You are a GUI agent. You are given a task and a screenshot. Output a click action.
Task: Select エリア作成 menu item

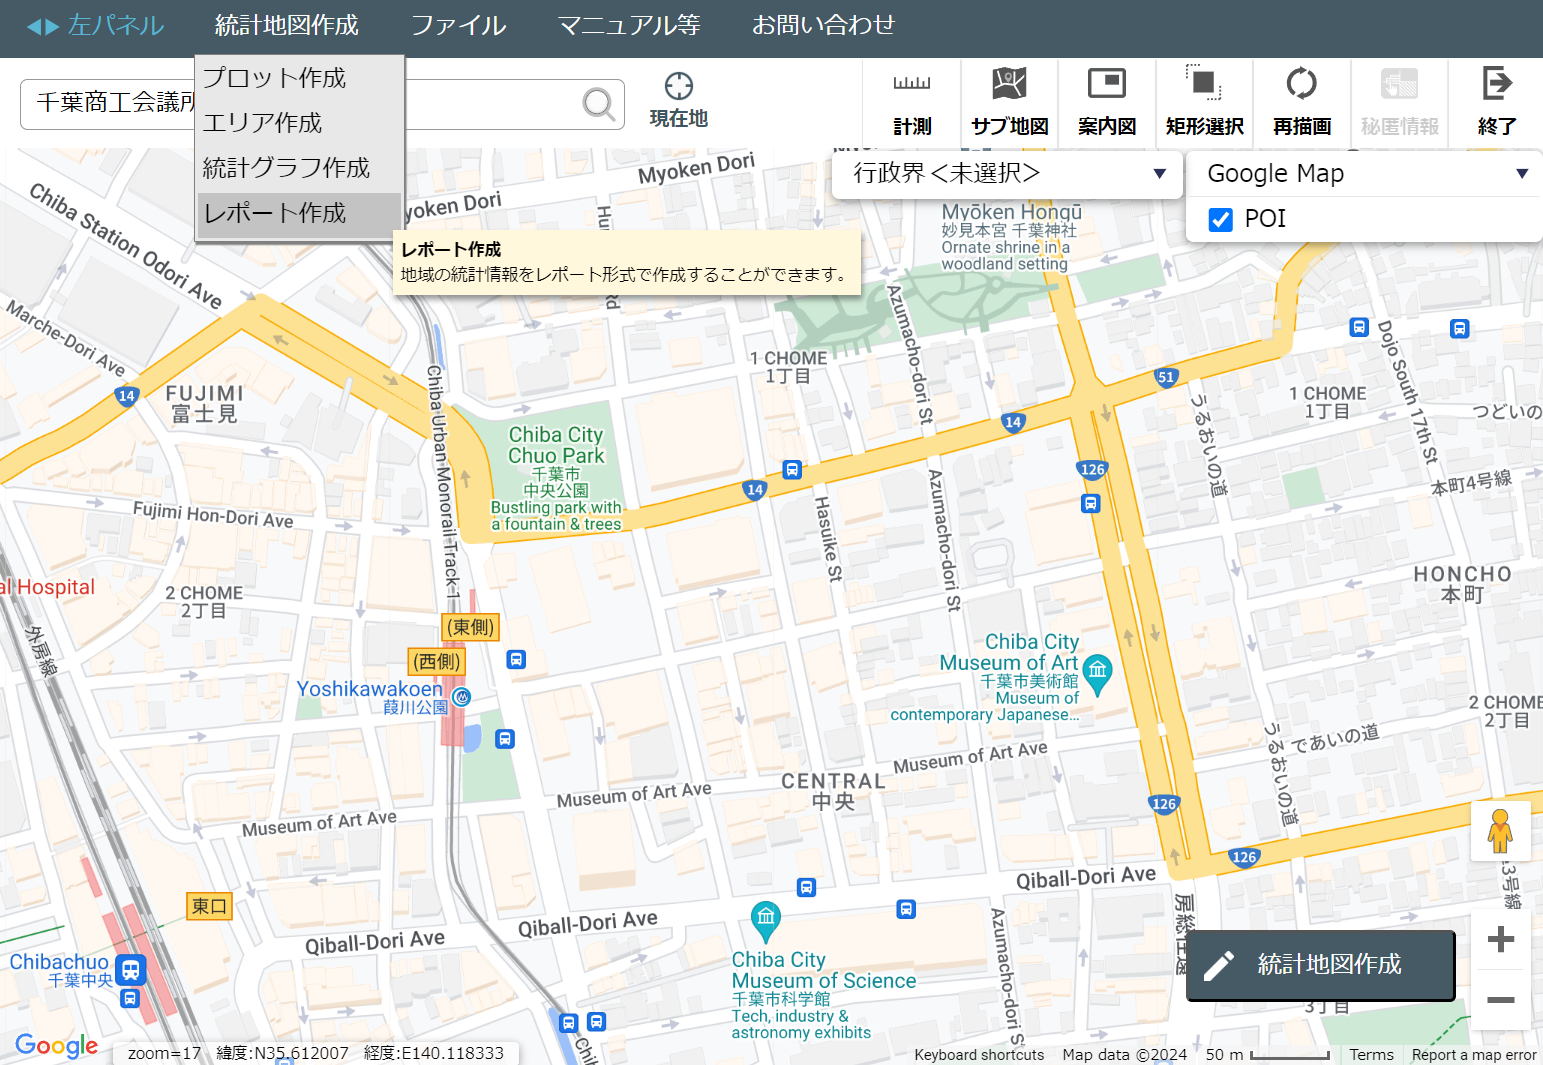(x=299, y=123)
